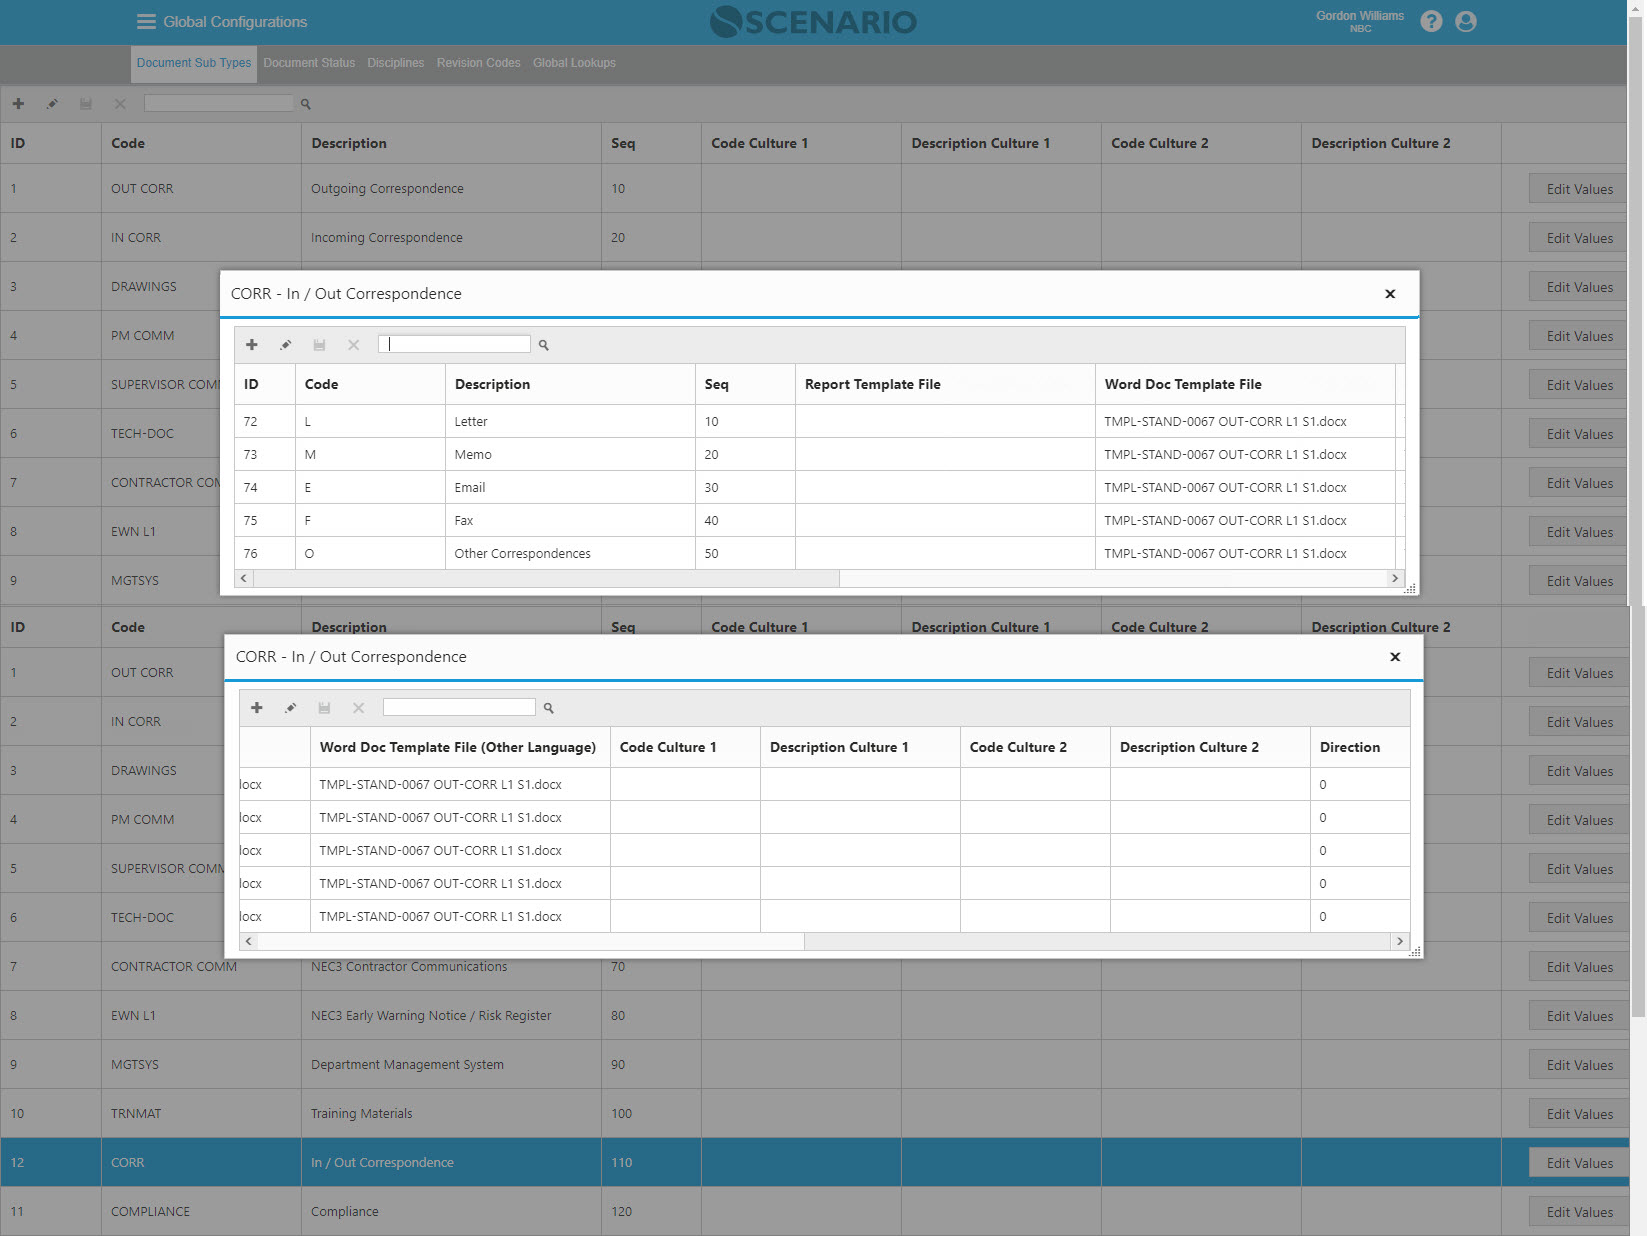Image resolution: width=1647 pixels, height=1236 pixels.
Task: Click the edit pencil in the dialog listing Memo
Action: [286, 345]
